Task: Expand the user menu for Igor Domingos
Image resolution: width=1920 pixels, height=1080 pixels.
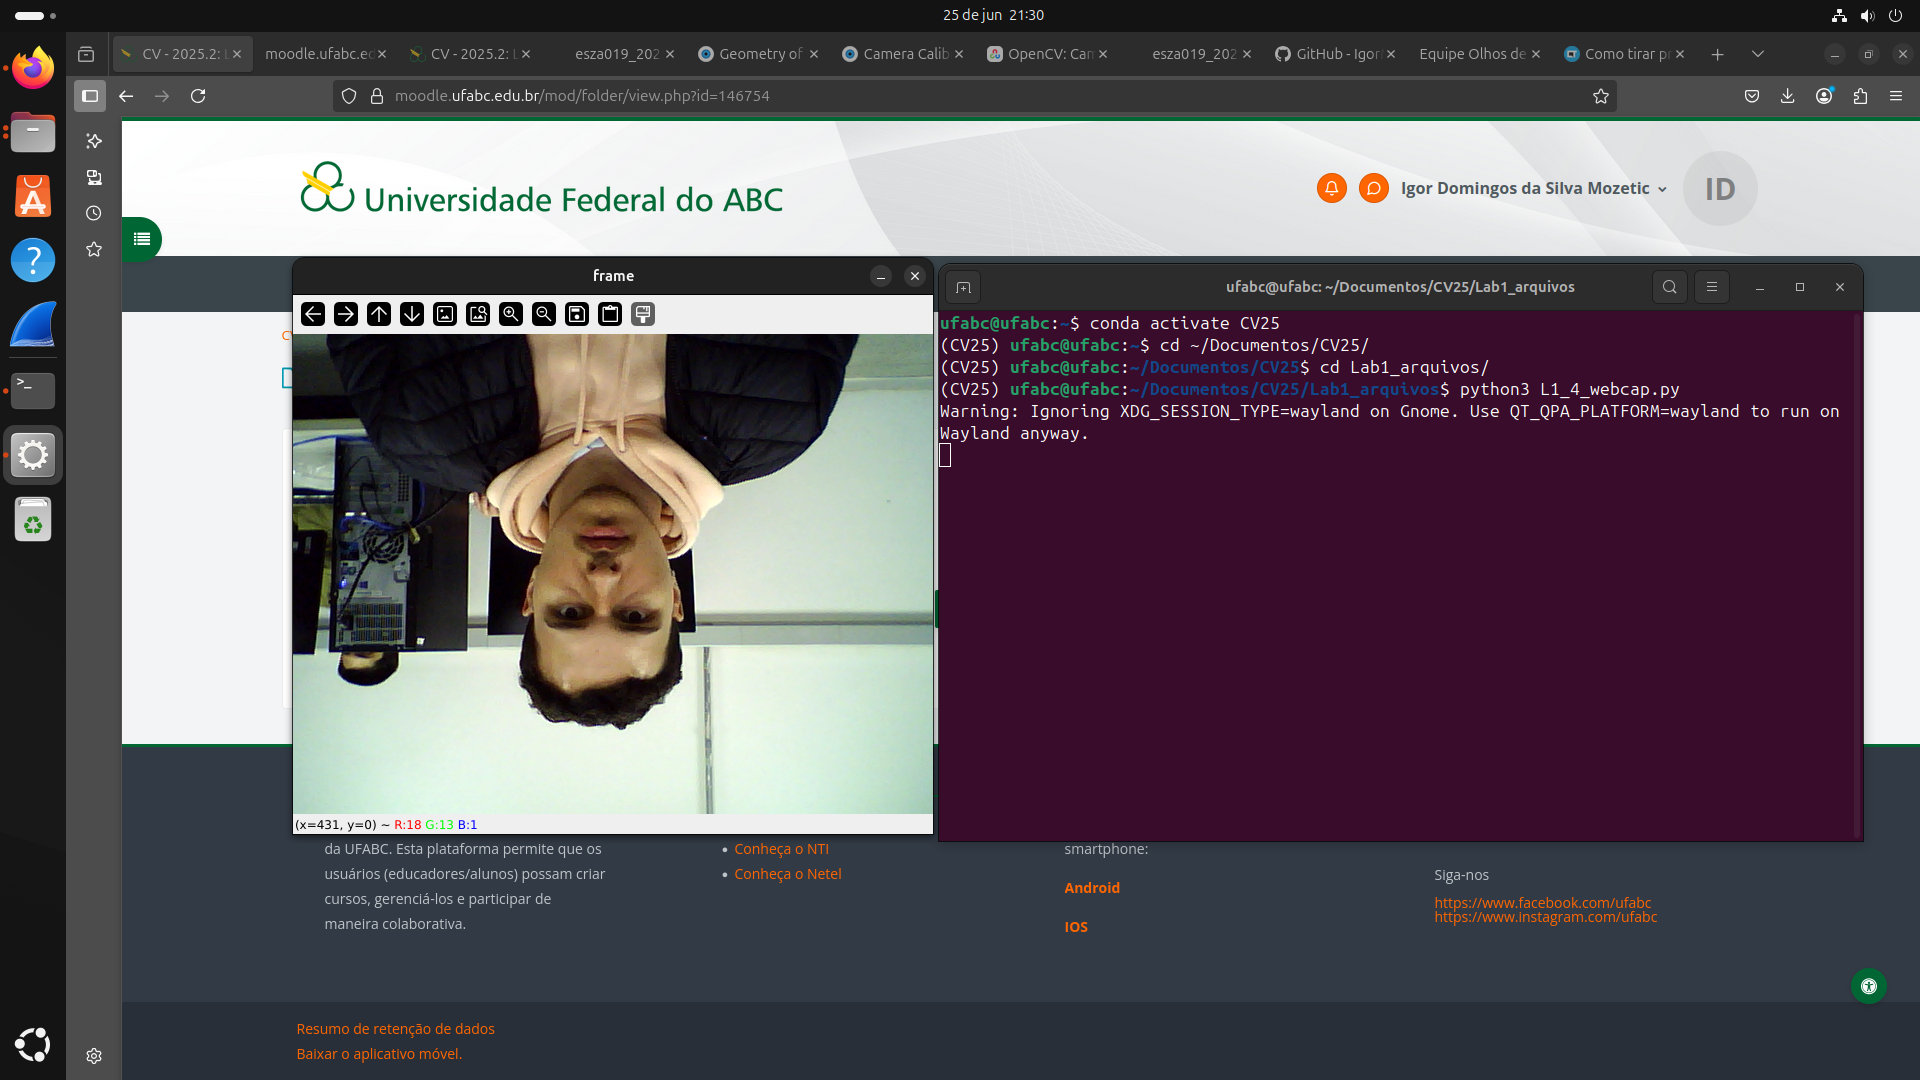Action: click(1534, 188)
